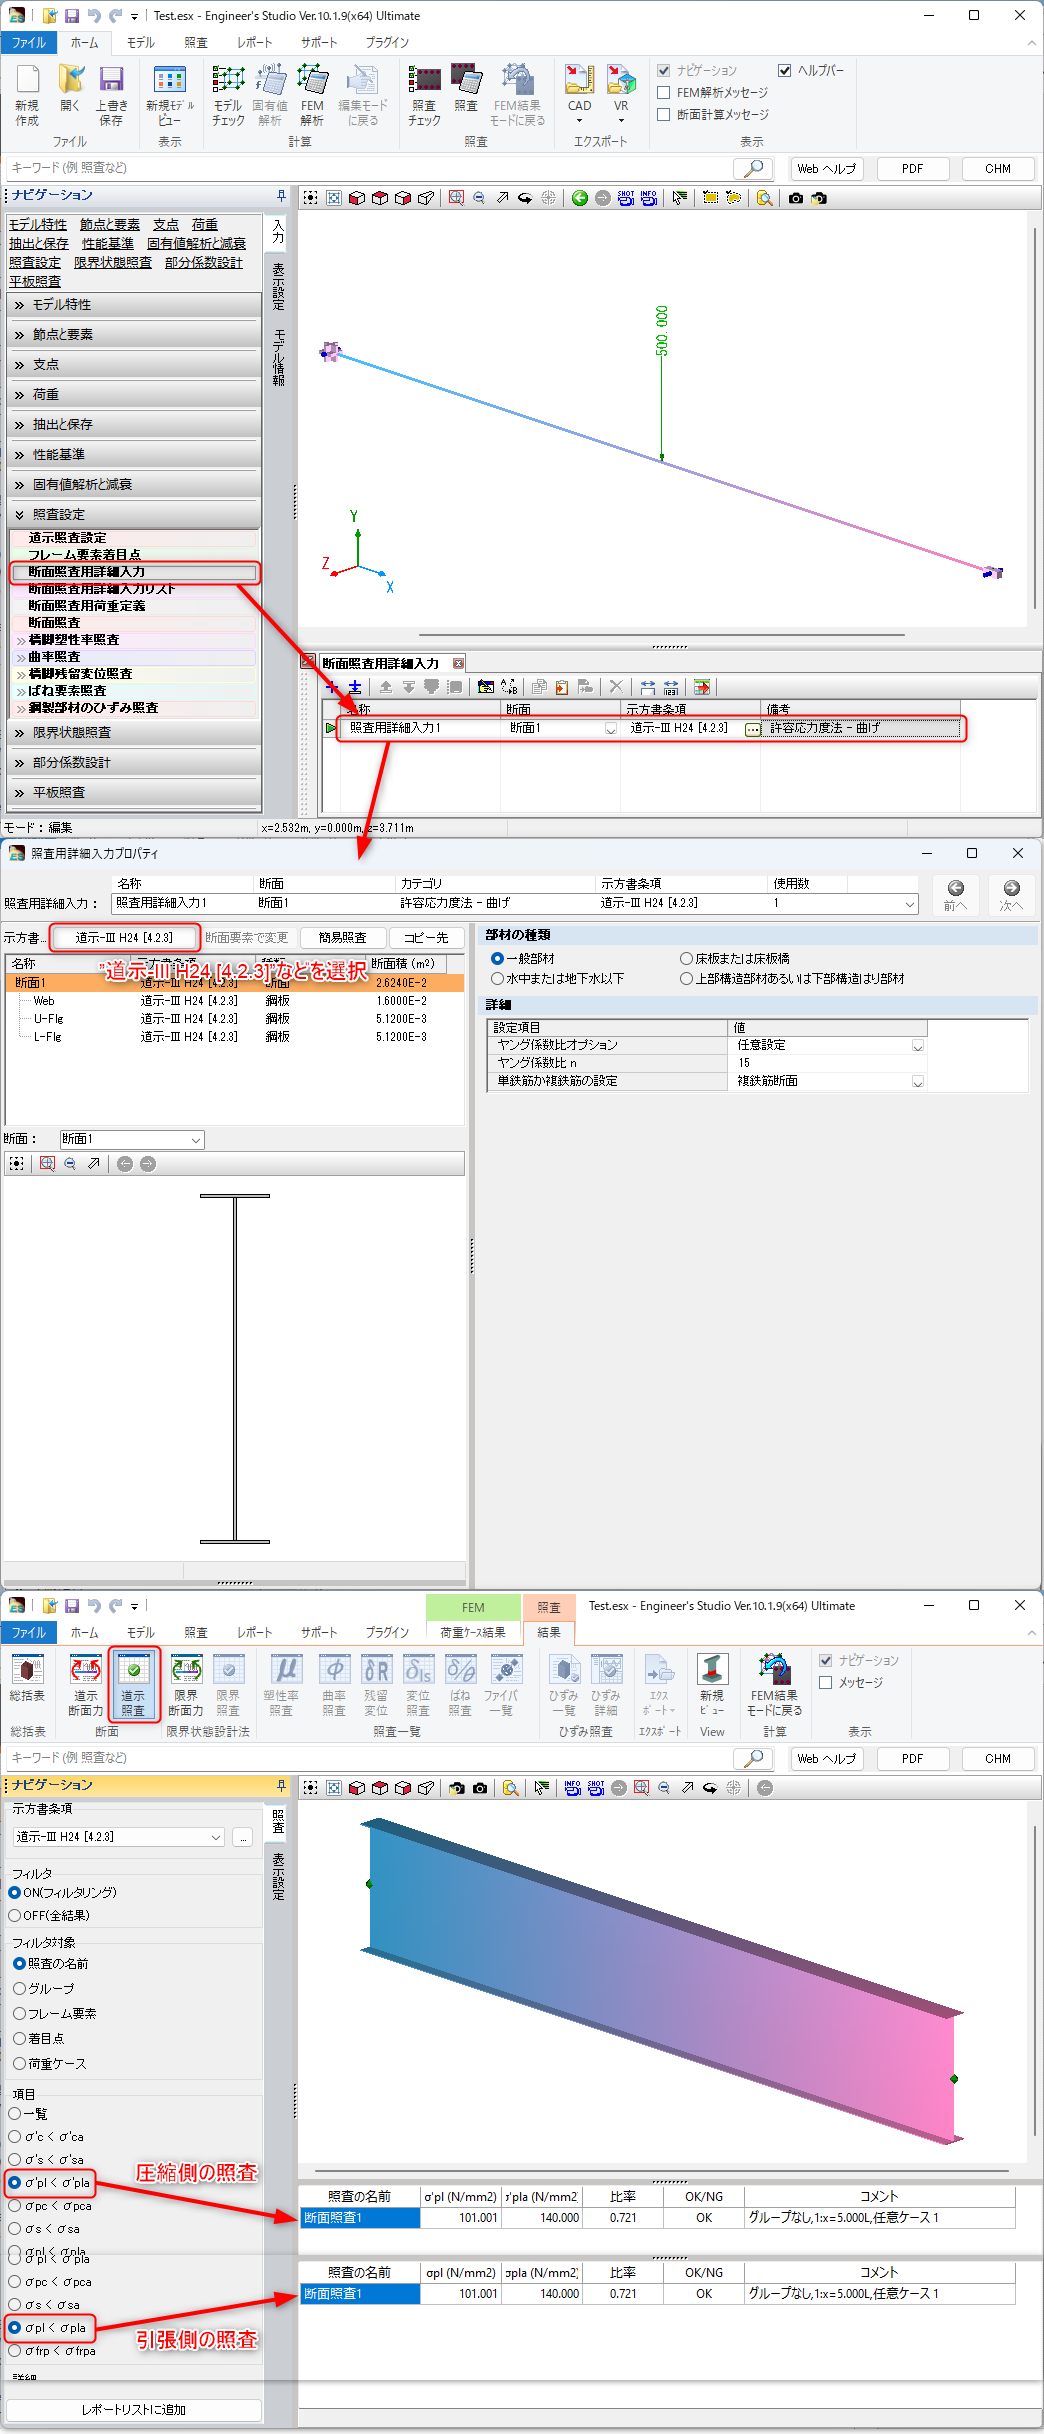Click the Web ヘルプ button at top

click(826, 168)
